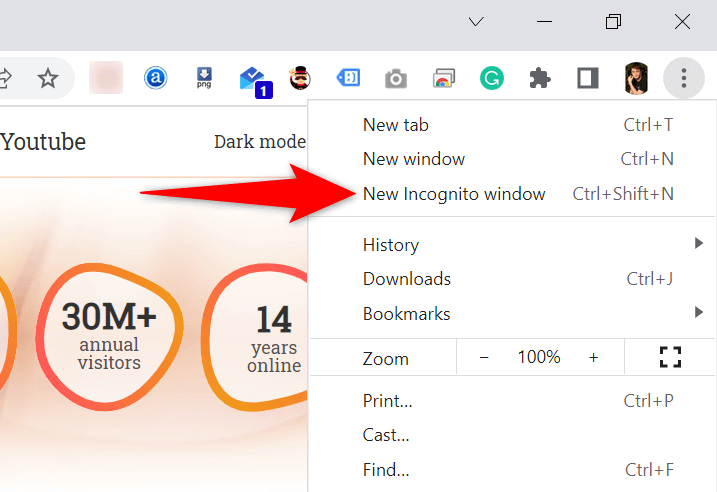Choose New tab from the menu
Image resolution: width=717 pixels, height=492 pixels.
point(396,125)
